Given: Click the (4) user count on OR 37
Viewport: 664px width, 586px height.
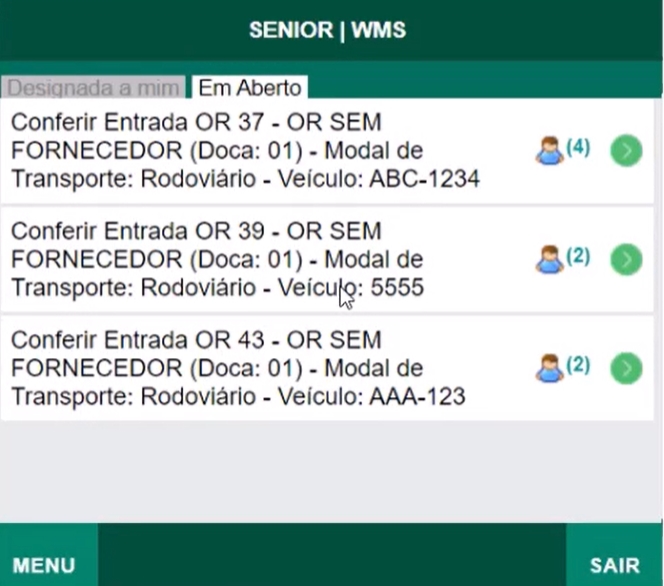Looking at the screenshot, I should [578, 148].
